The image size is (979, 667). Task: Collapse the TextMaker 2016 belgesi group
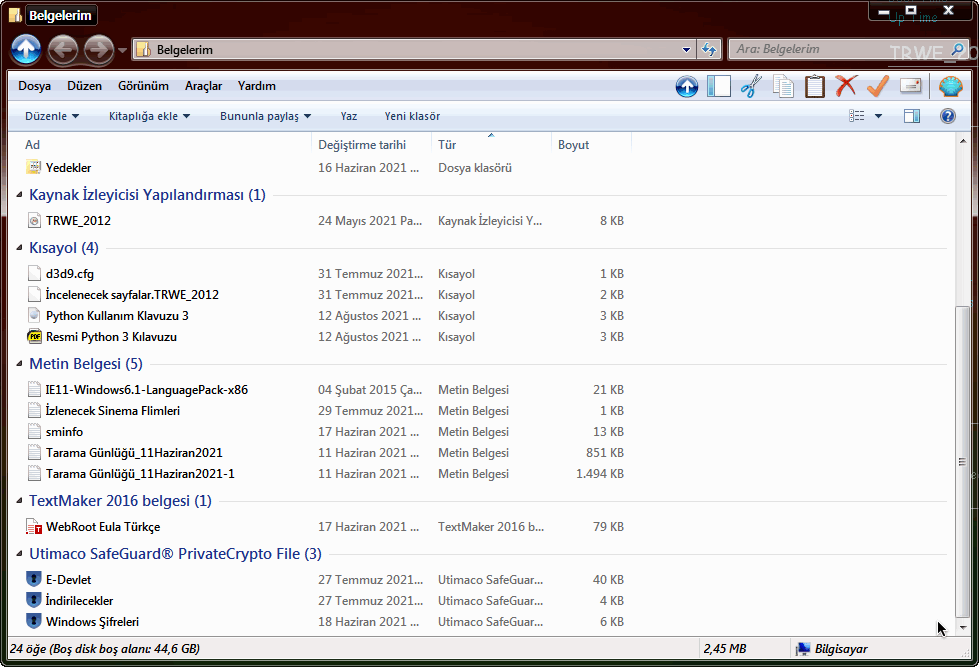coord(19,501)
